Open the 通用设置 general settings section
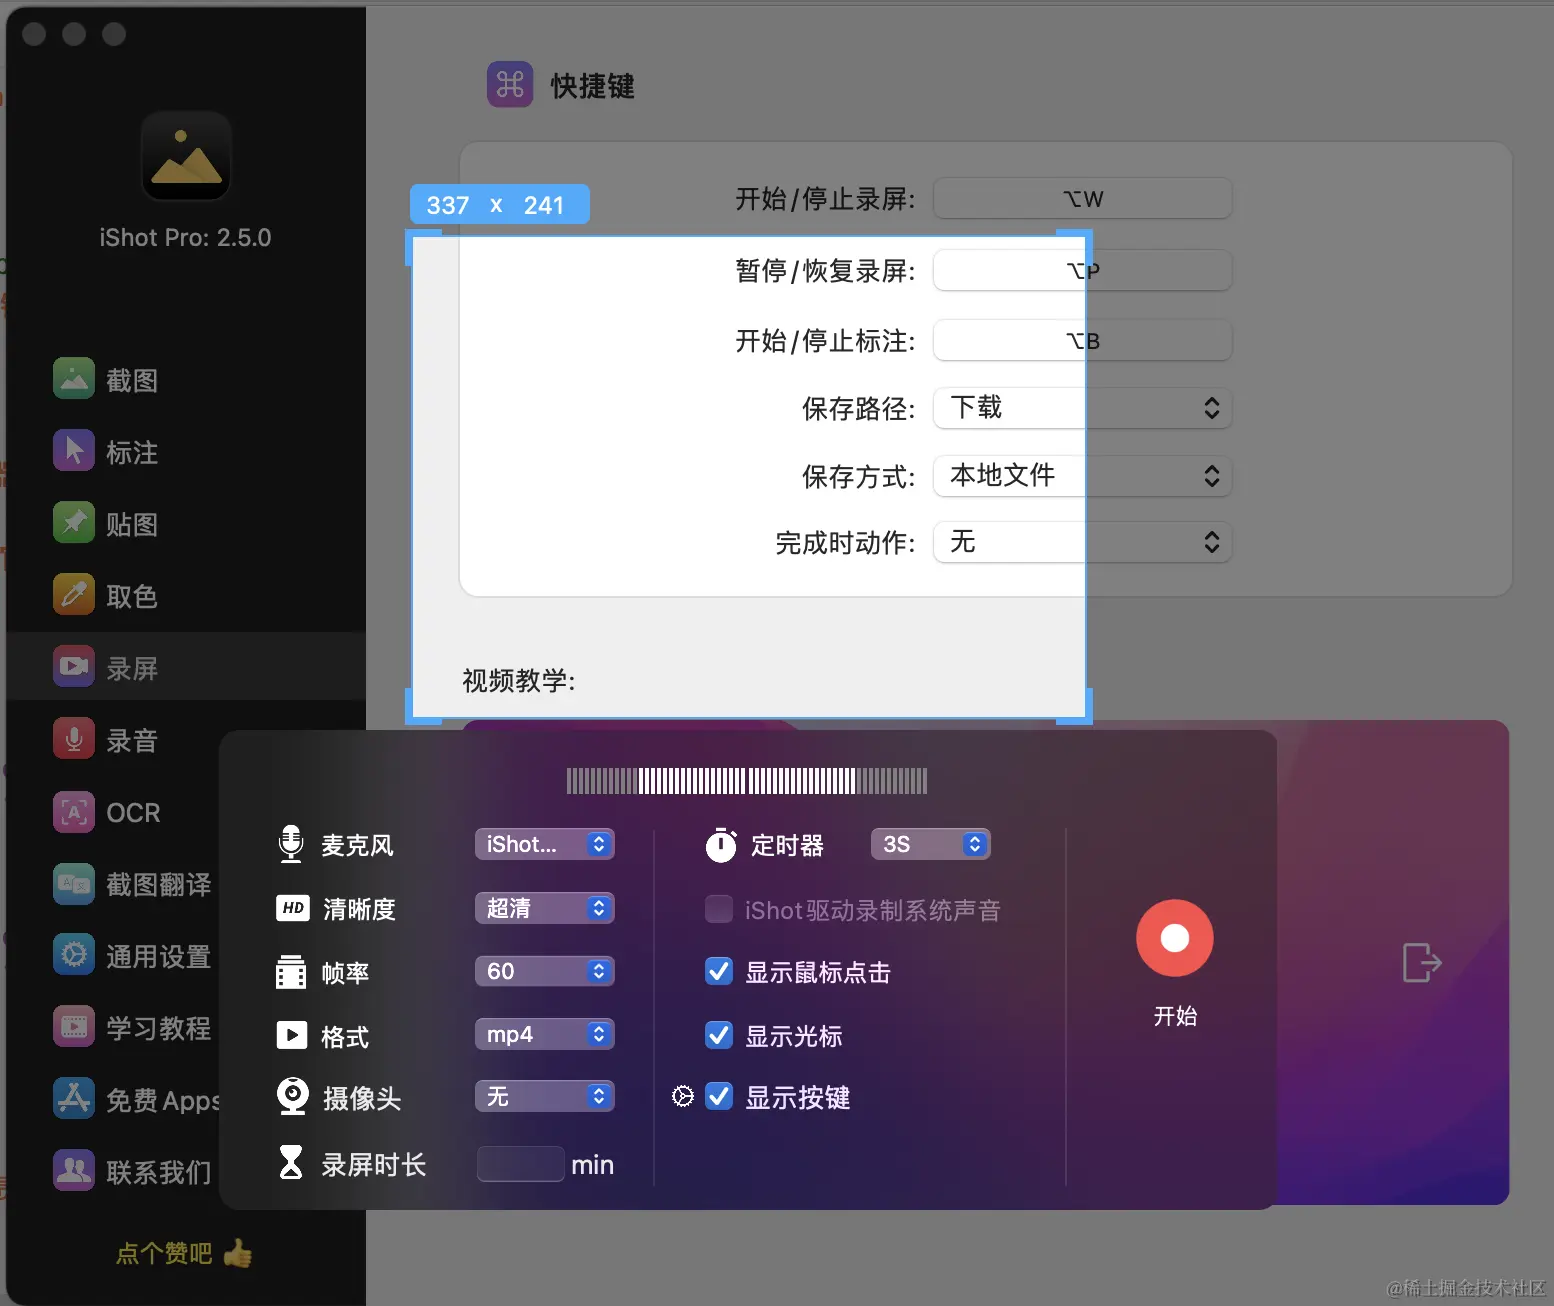 [130, 956]
